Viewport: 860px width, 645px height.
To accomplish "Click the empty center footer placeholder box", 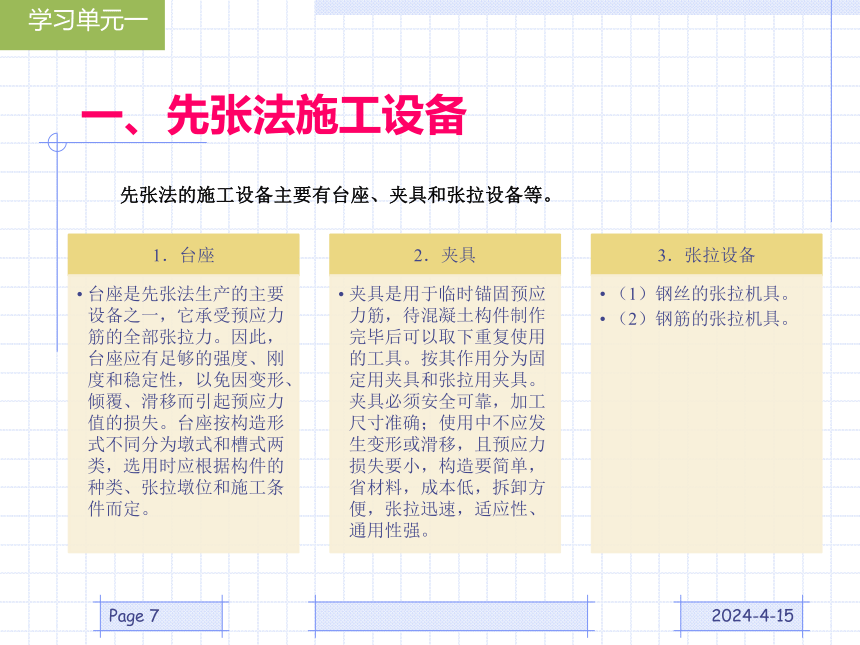I will coord(451,616).
